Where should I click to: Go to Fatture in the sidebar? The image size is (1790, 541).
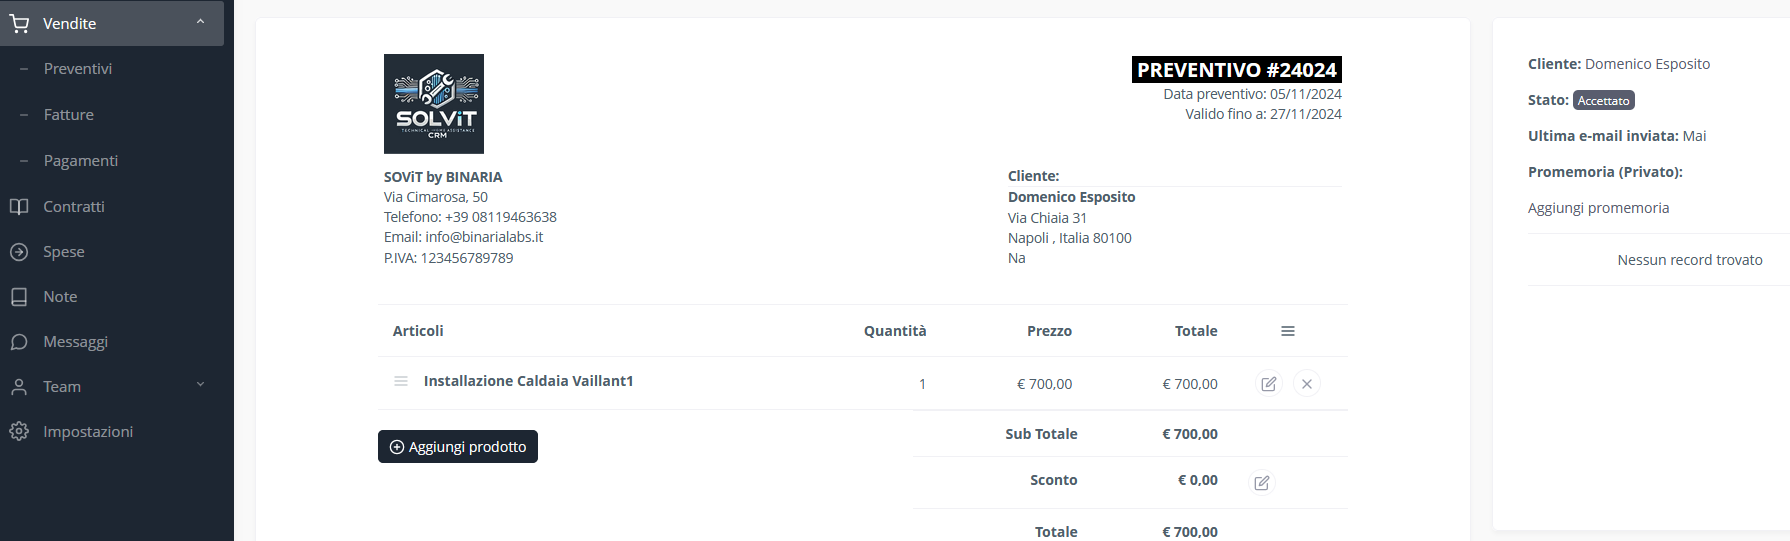tap(69, 115)
